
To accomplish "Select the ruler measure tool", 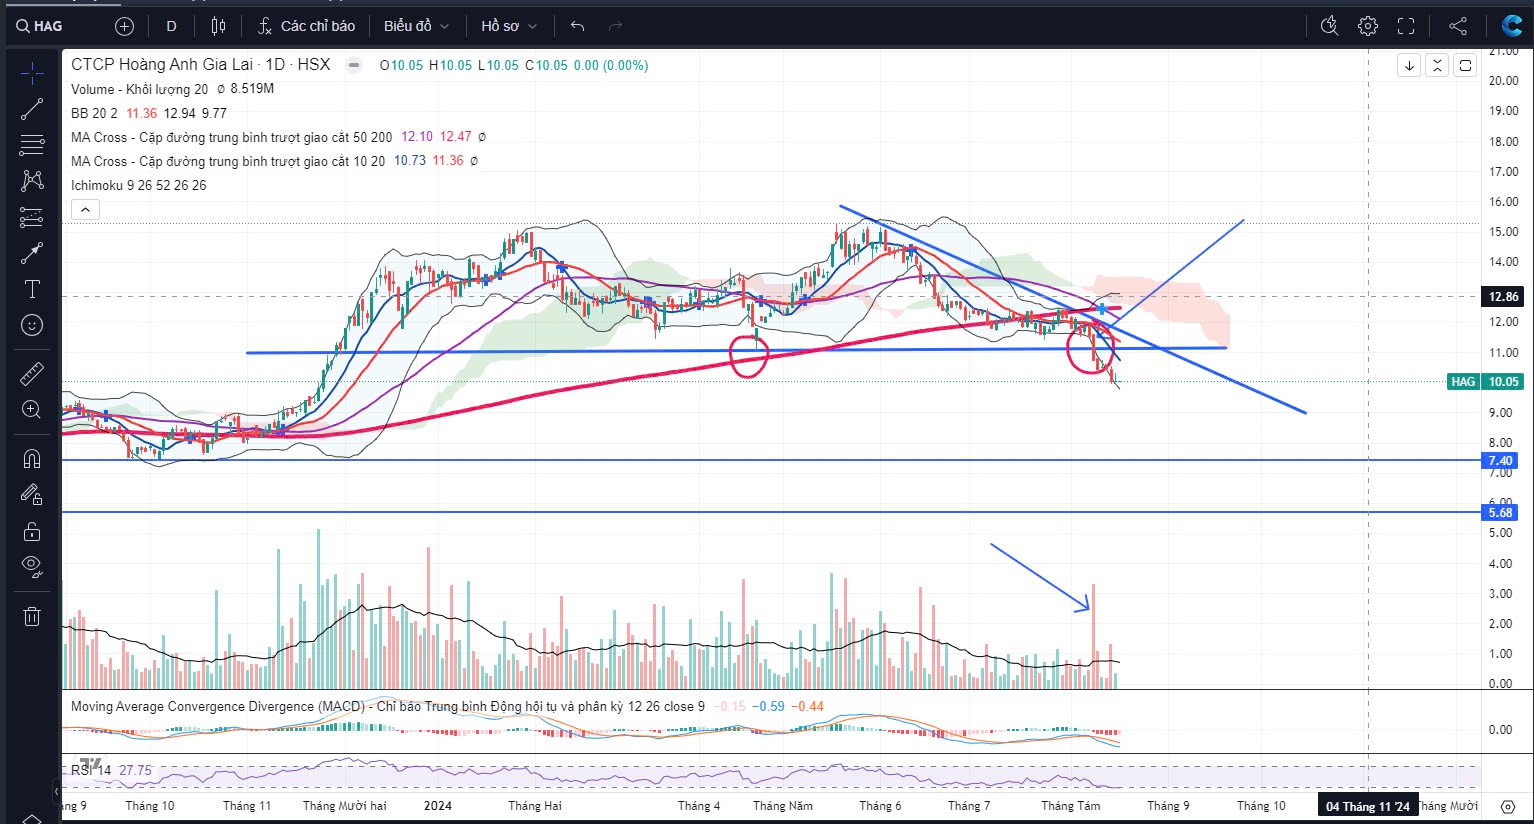I will coord(32,373).
